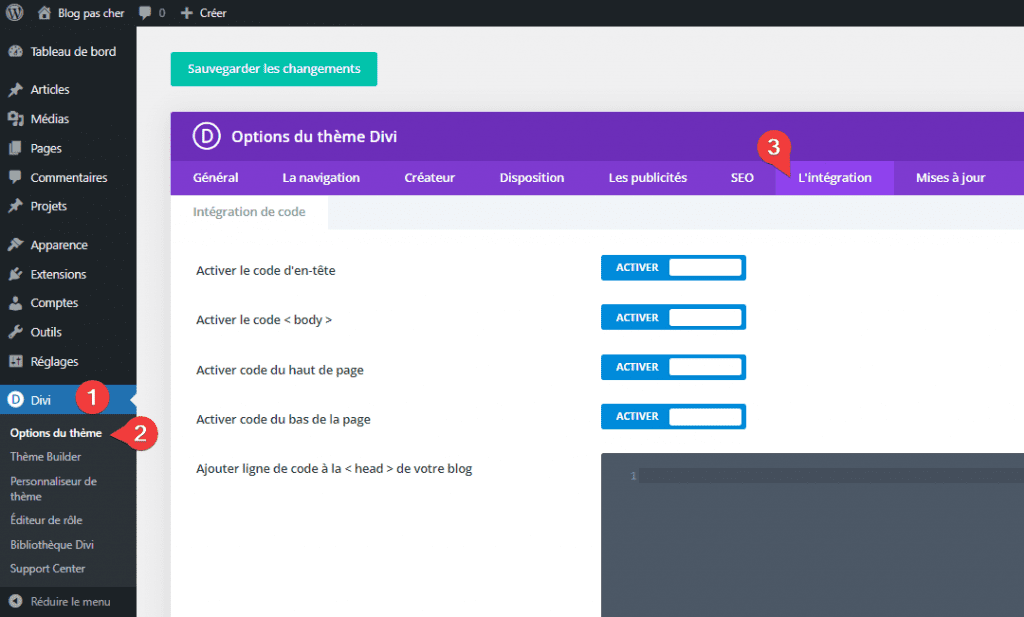Click the Pages icon in sidebar
The height and width of the screenshot is (617, 1024).
[16, 148]
